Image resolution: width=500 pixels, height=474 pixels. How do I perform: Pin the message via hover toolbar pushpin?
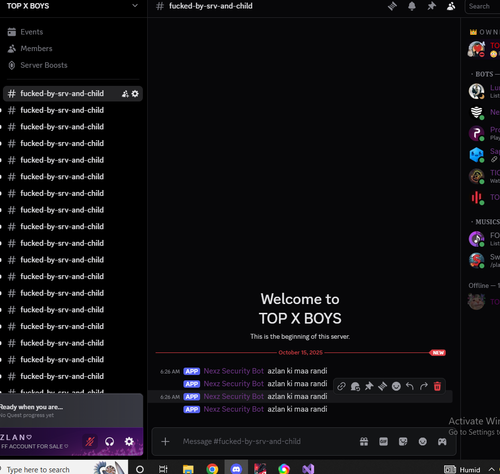pos(369,386)
